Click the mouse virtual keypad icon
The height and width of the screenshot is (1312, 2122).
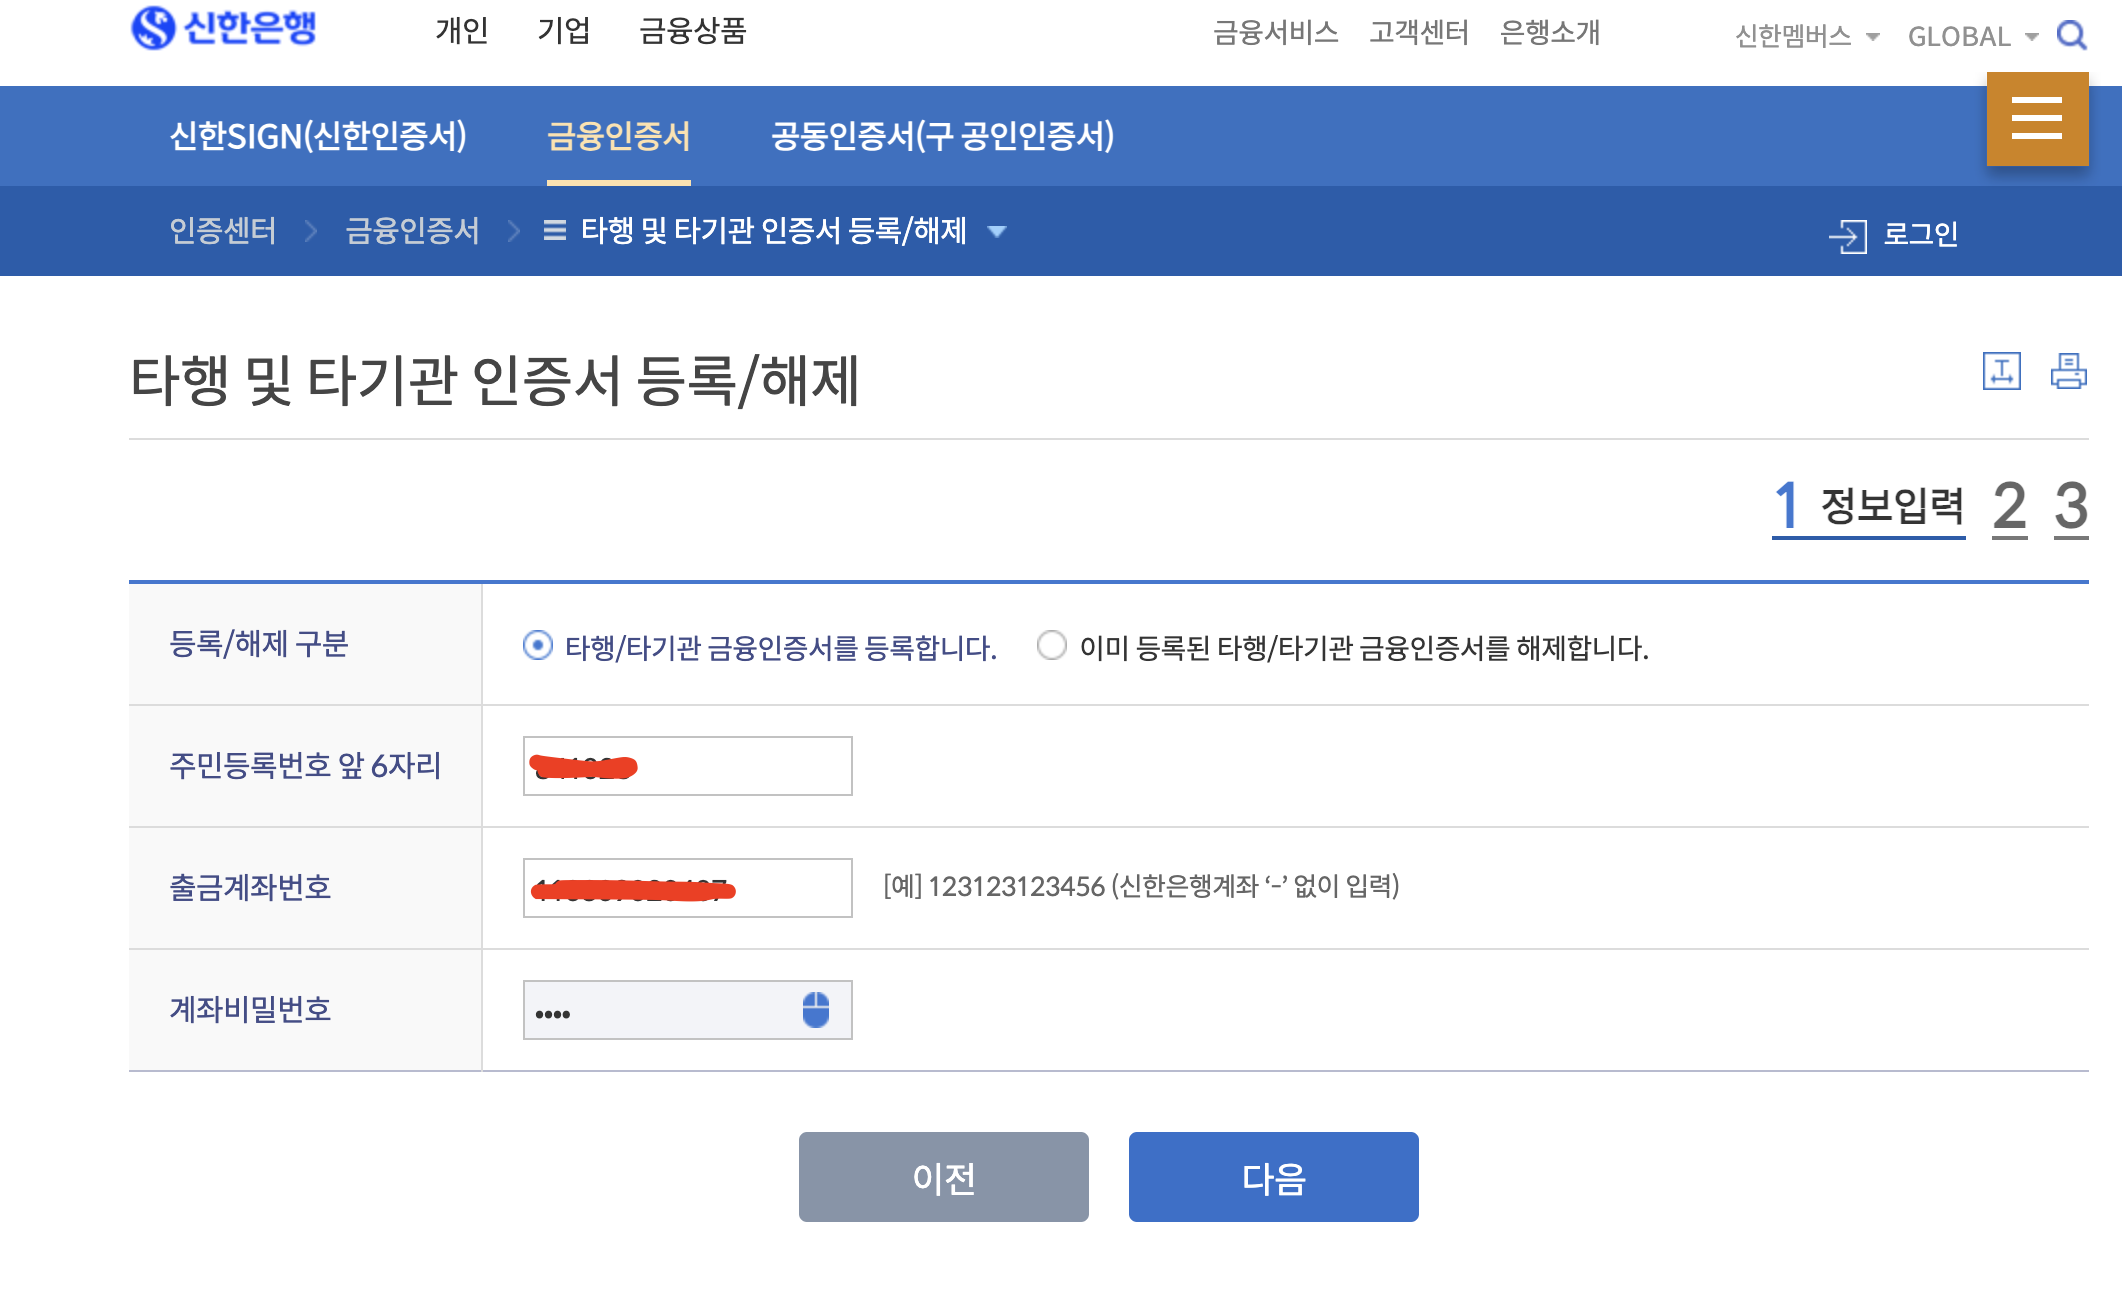(x=816, y=1010)
